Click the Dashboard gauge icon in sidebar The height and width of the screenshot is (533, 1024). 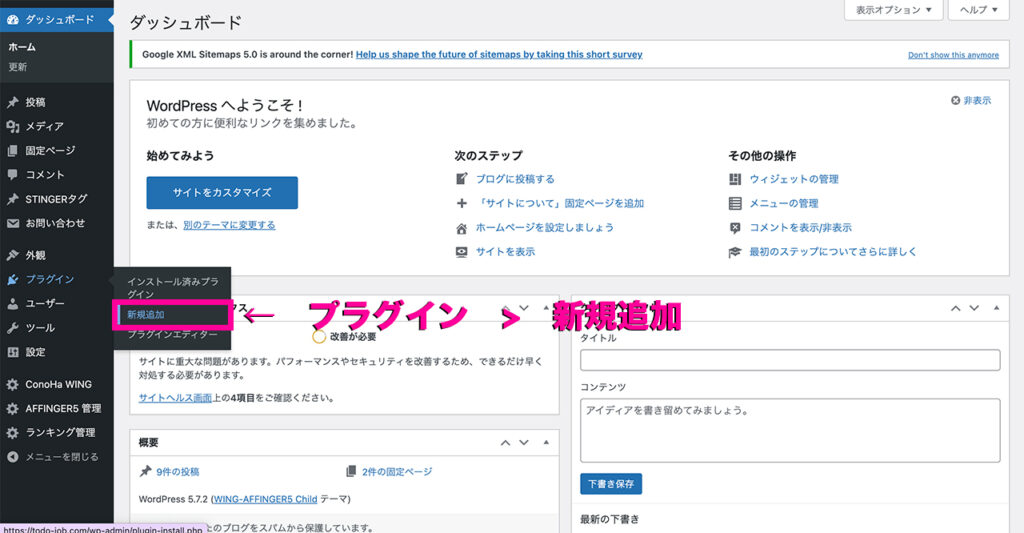click(x=12, y=20)
